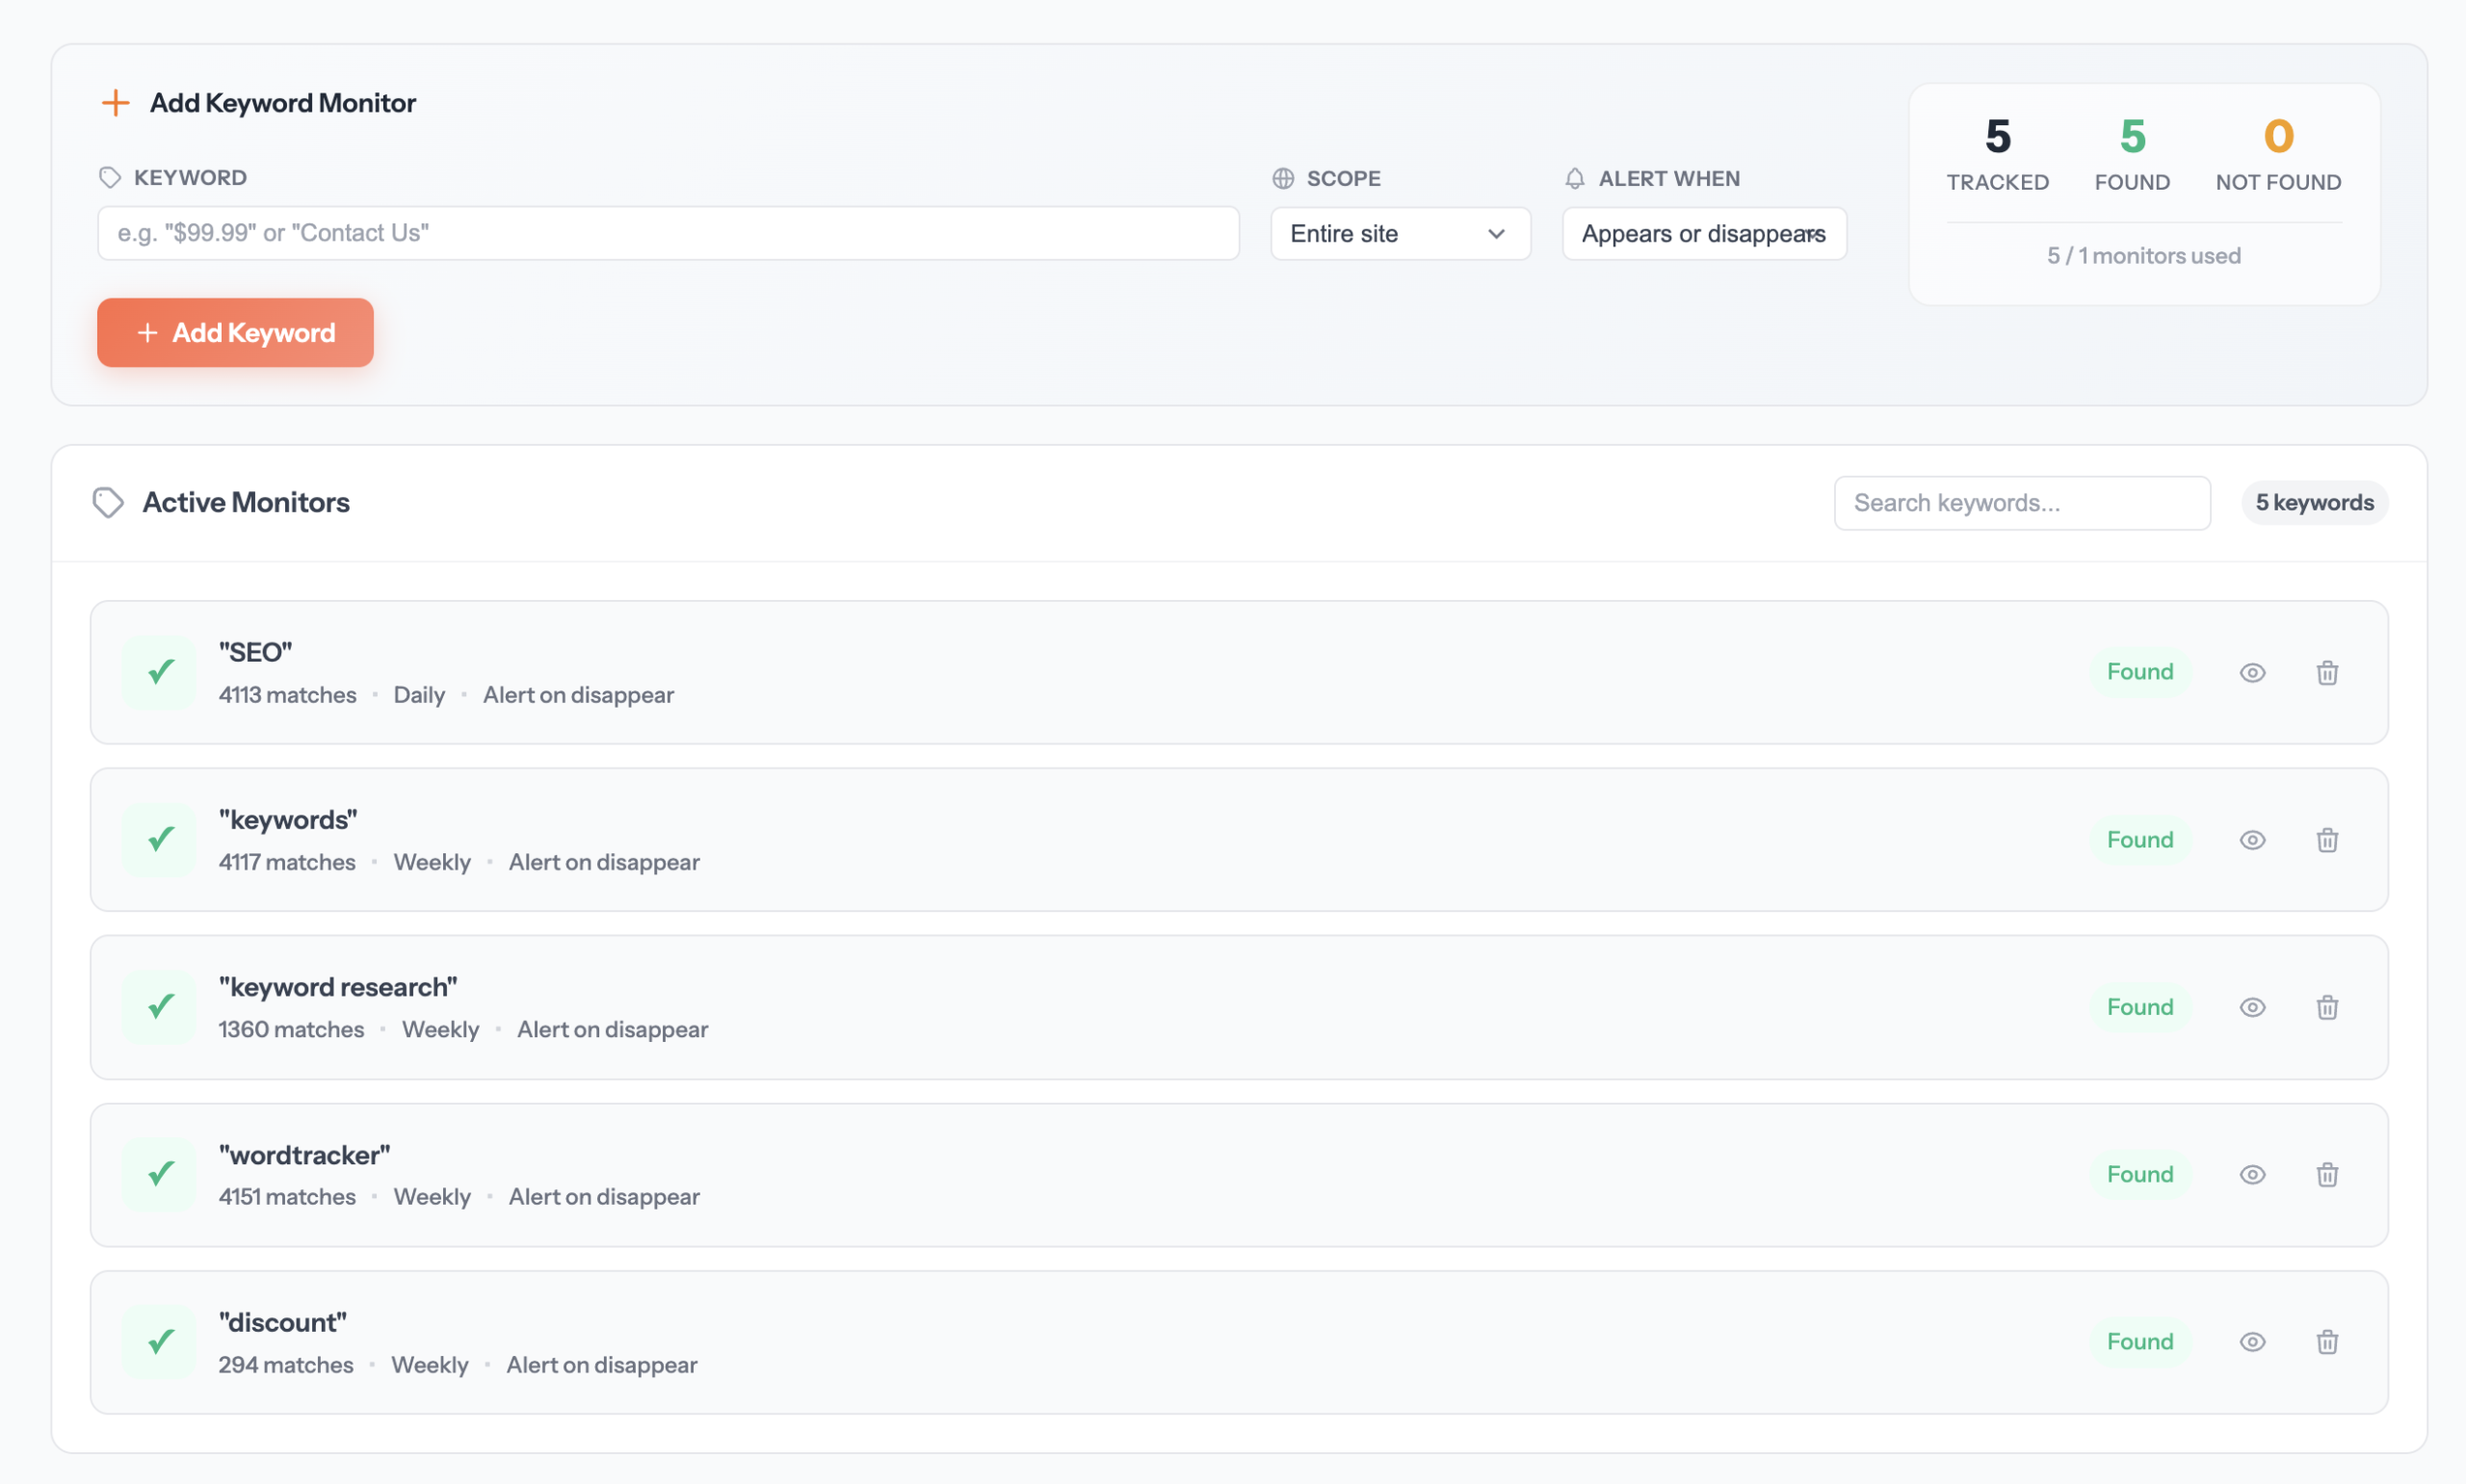The height and width of the screenshot is (1484, 2466).
Task: Click the tag icon next to Active Monitors
Action: click(x=109, y=502)
